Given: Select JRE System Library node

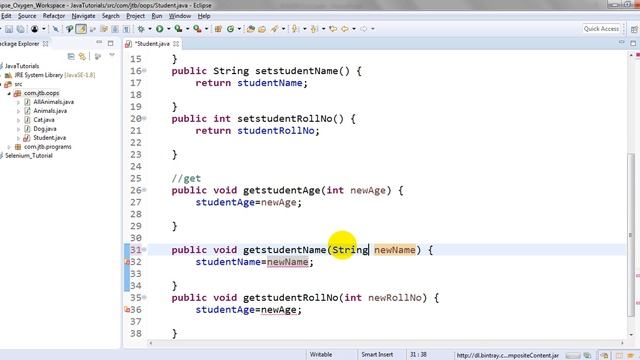Looking at the screenshot, I should pyautogui.click(x=55, y=75).
